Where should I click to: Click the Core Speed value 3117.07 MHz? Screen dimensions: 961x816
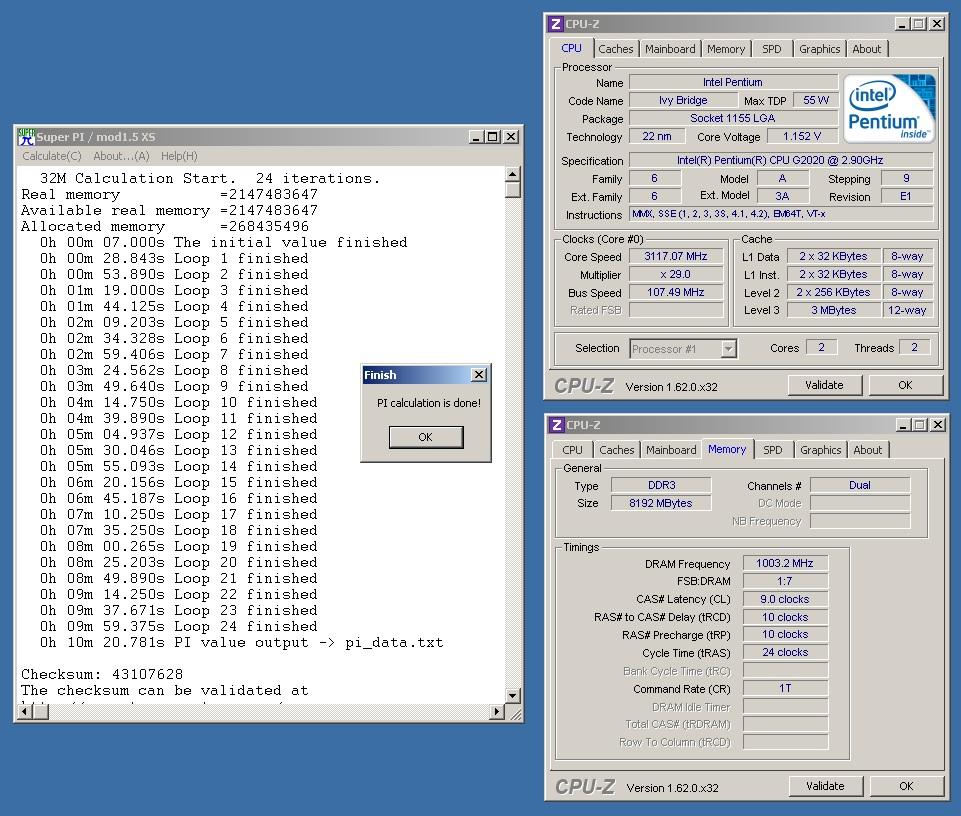pyautogui.click(x=676, y=256)
